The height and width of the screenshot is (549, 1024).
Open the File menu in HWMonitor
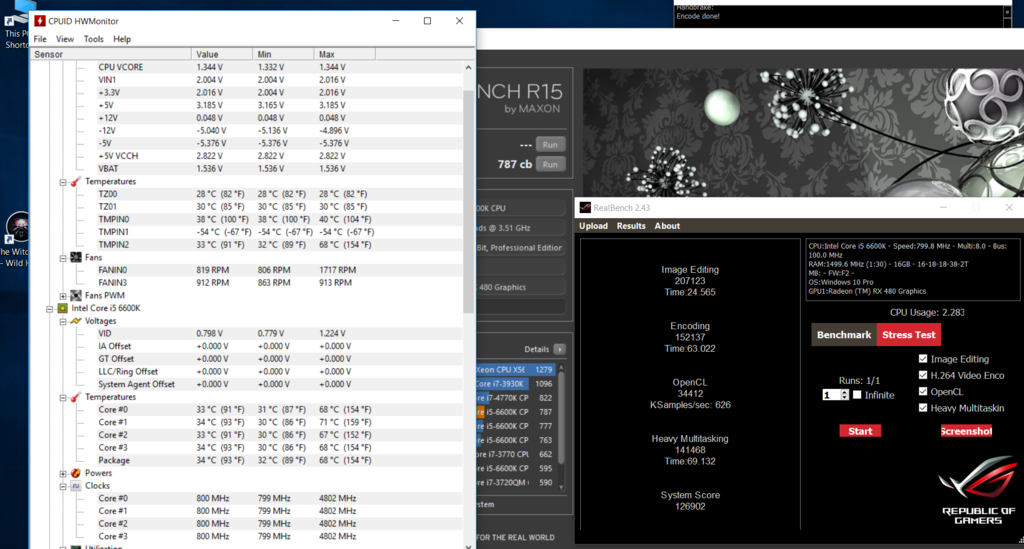[40, 39]
